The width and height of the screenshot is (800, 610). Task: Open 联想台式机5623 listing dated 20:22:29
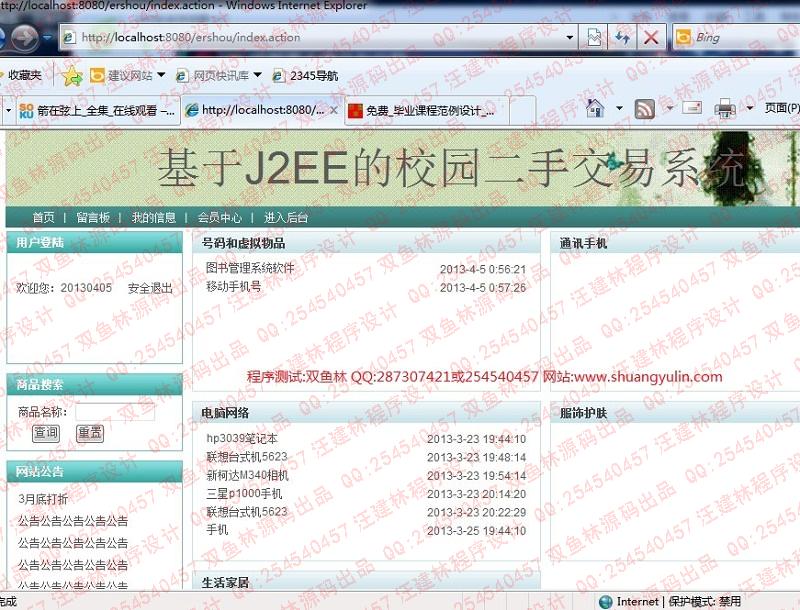pos(247,512)
